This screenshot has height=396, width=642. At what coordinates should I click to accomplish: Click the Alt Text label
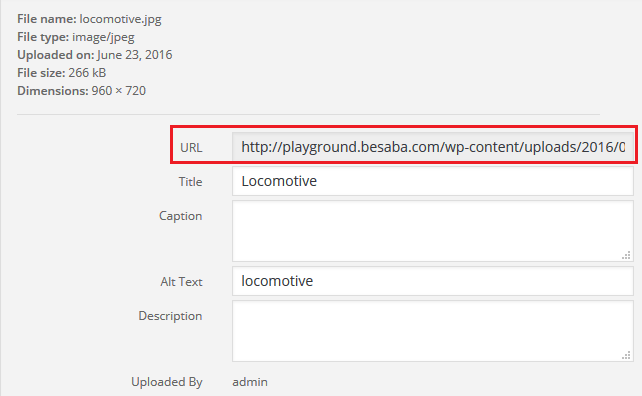181,282
